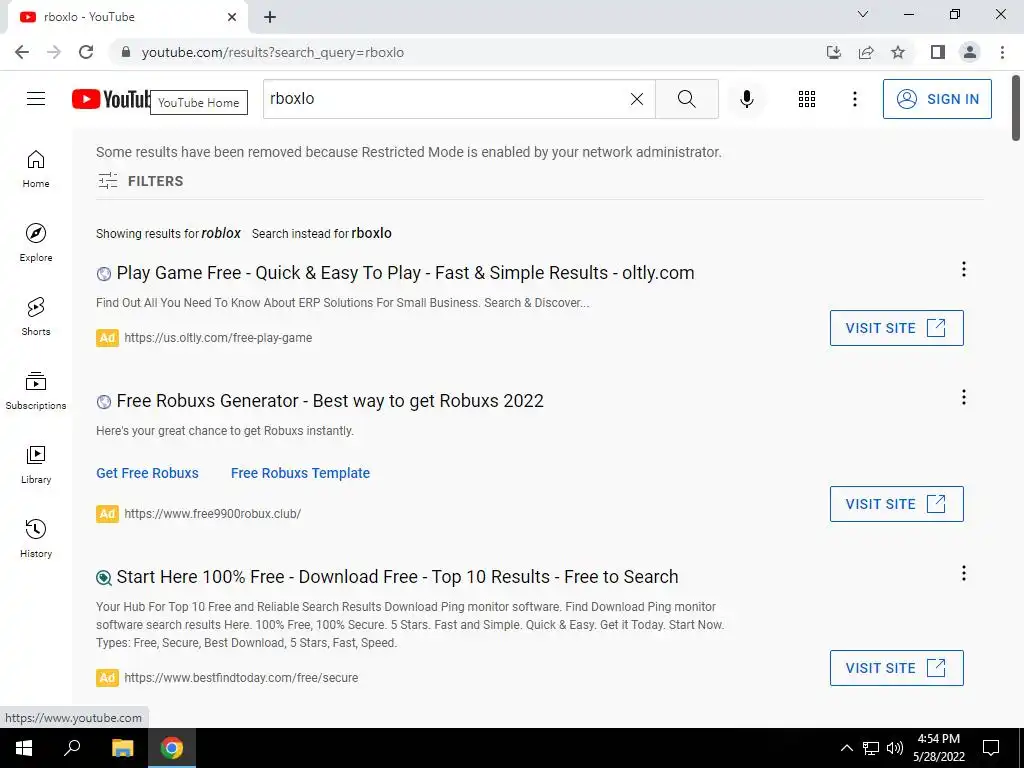1024x768 pixels.
Task: Open the FILTERS panel
Action: (x=140, y=181)
